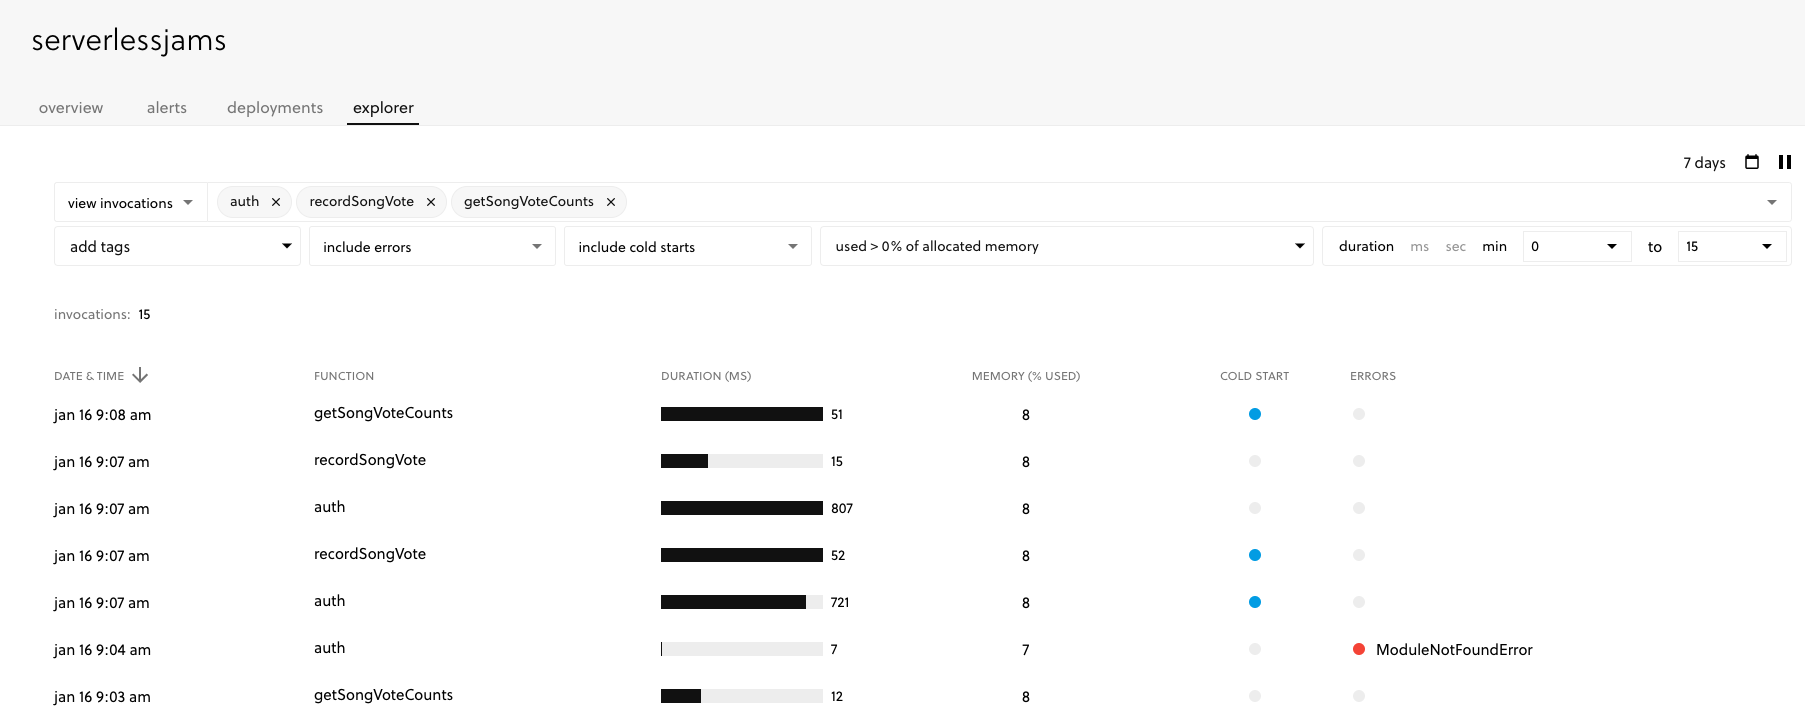Viewport: 1805px width, 723px height.
Task: Expand the function filter list arrow at right
Action: pyautogui.click(x=1771, y=202)
